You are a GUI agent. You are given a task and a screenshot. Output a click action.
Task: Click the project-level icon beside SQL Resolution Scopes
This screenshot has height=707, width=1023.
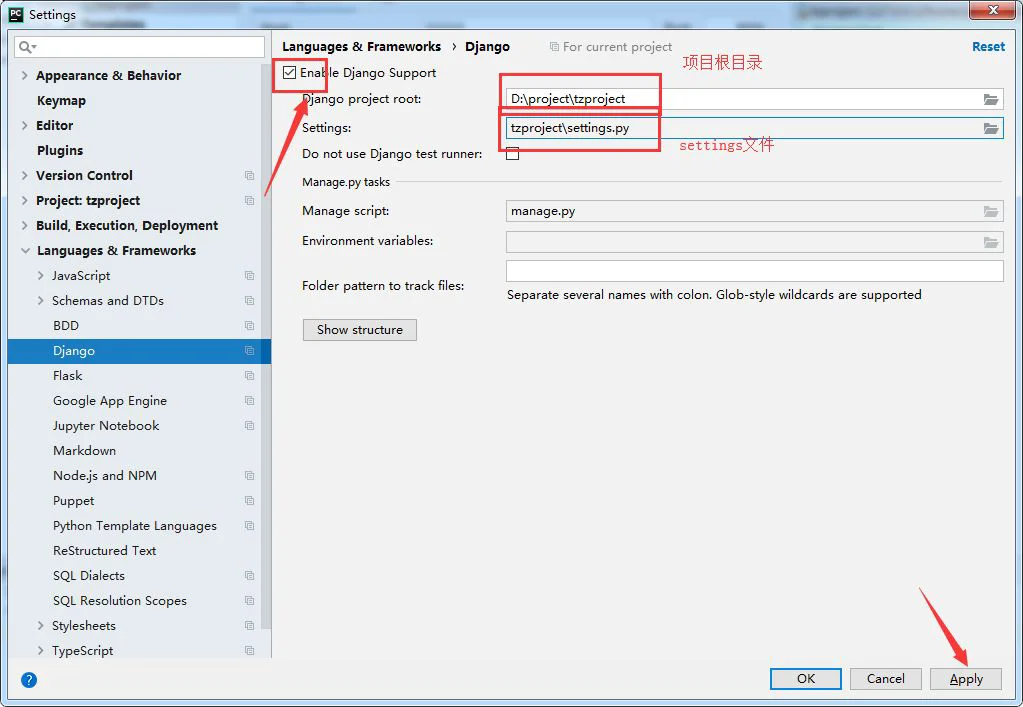pos(249,601)
